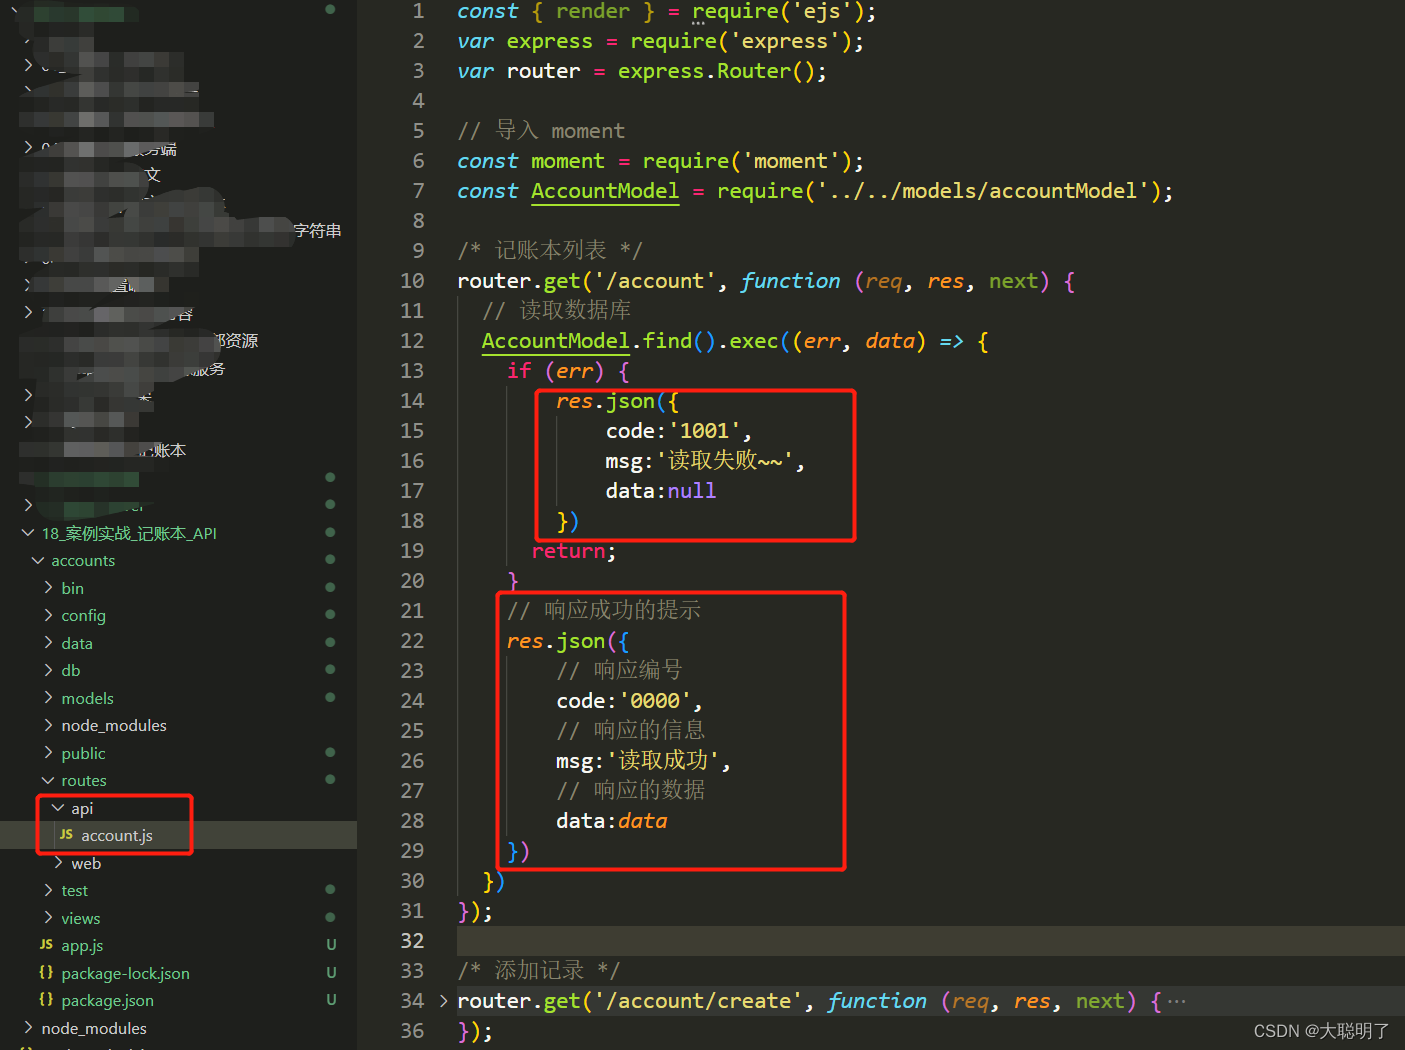Screen dimensions: 1405x1050
Task: Expand the test folder
Action: pyautogui.click(x=48, y=890)
